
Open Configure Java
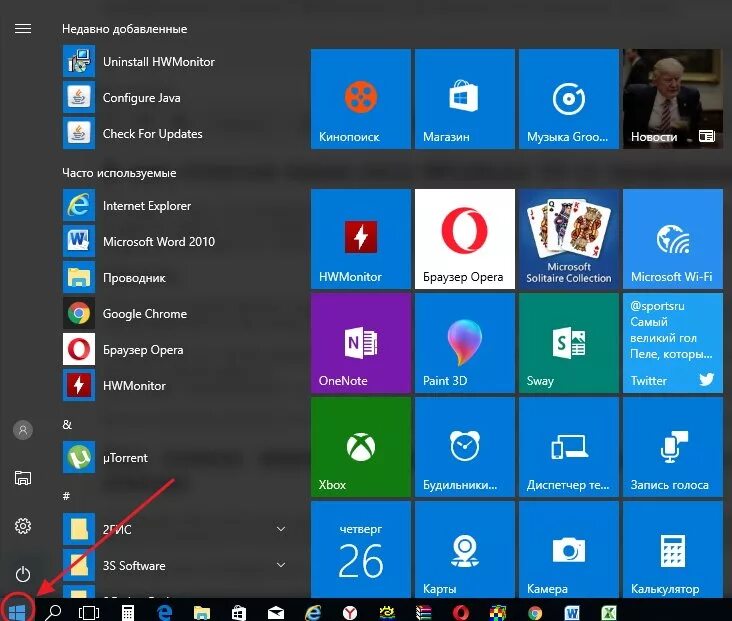(122, 98)
